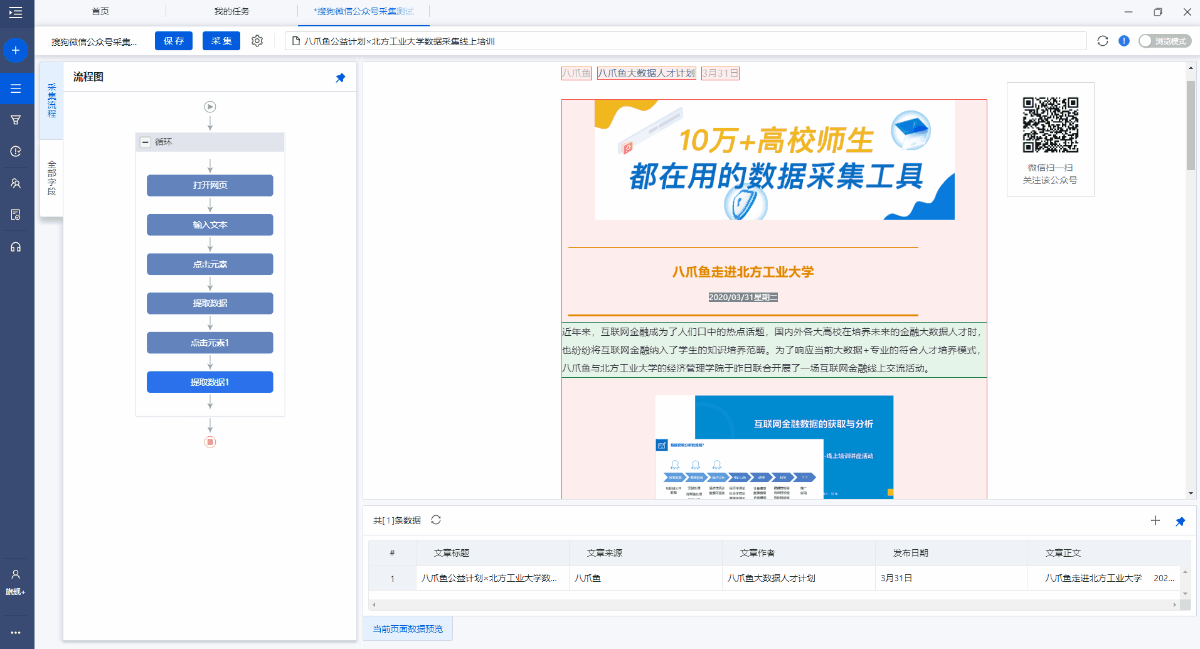Image resolution: width=1200 pixels, height=649 pixels.
Task: Click the 10万+高校师生 banner image
Action: tap(775, 160)
